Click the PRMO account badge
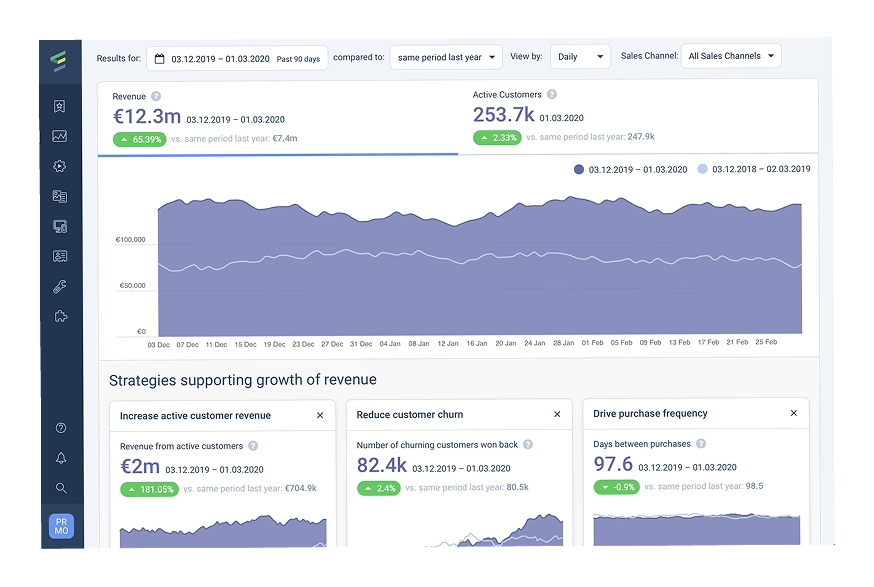This screenshot has height=587, width=874. (61, 526)
